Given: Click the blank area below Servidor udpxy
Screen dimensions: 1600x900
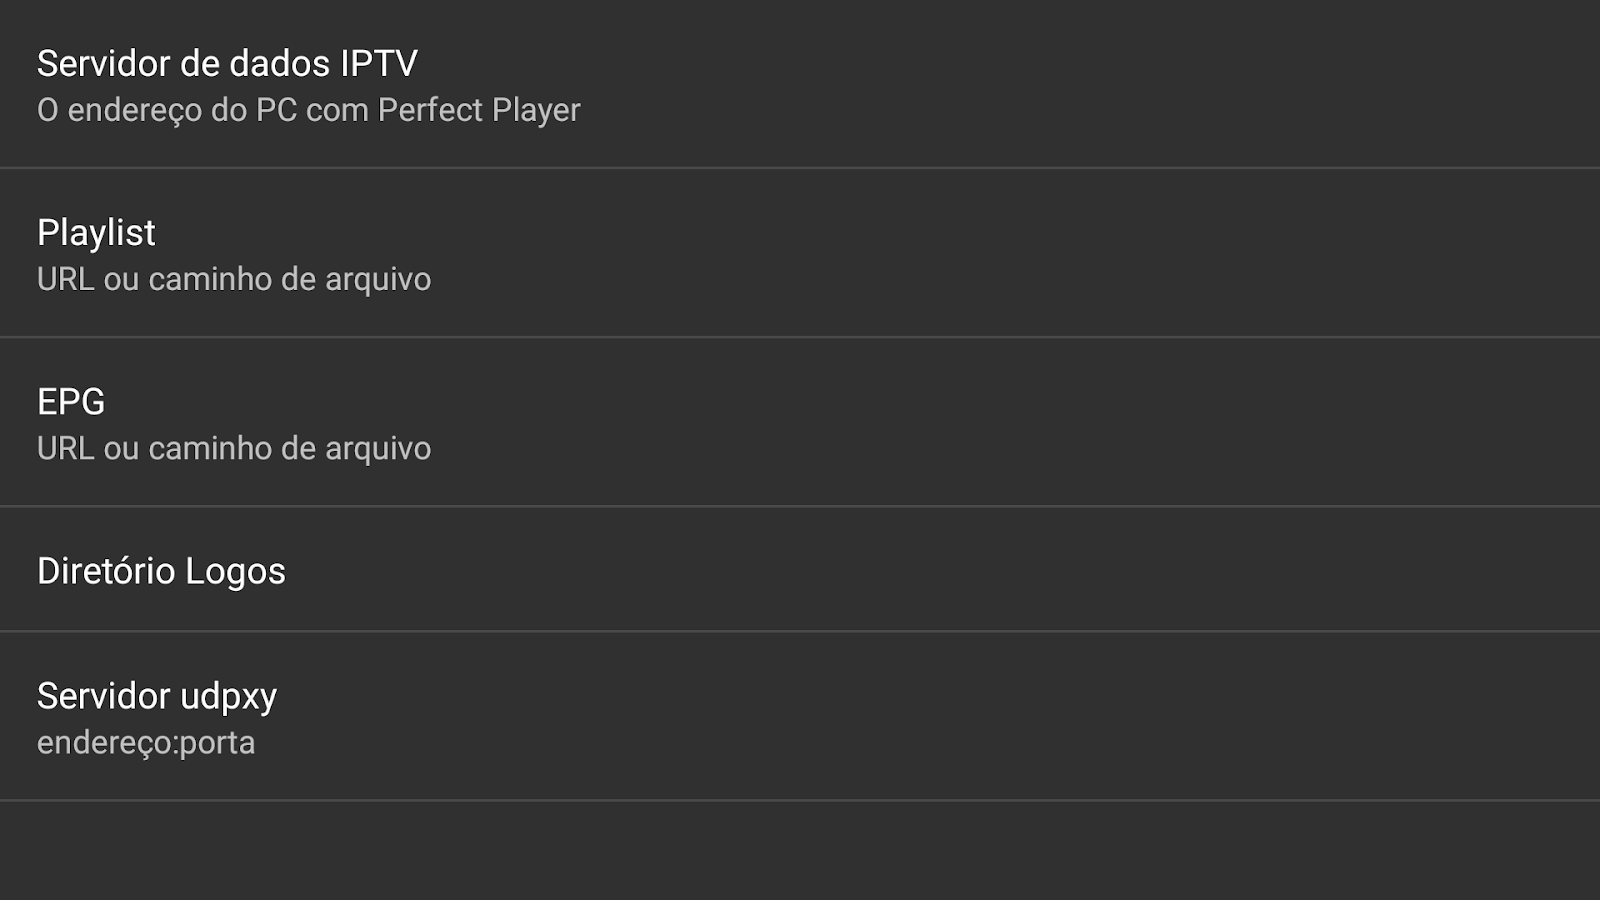Looking at the screenshot, I should click(800, 850).
